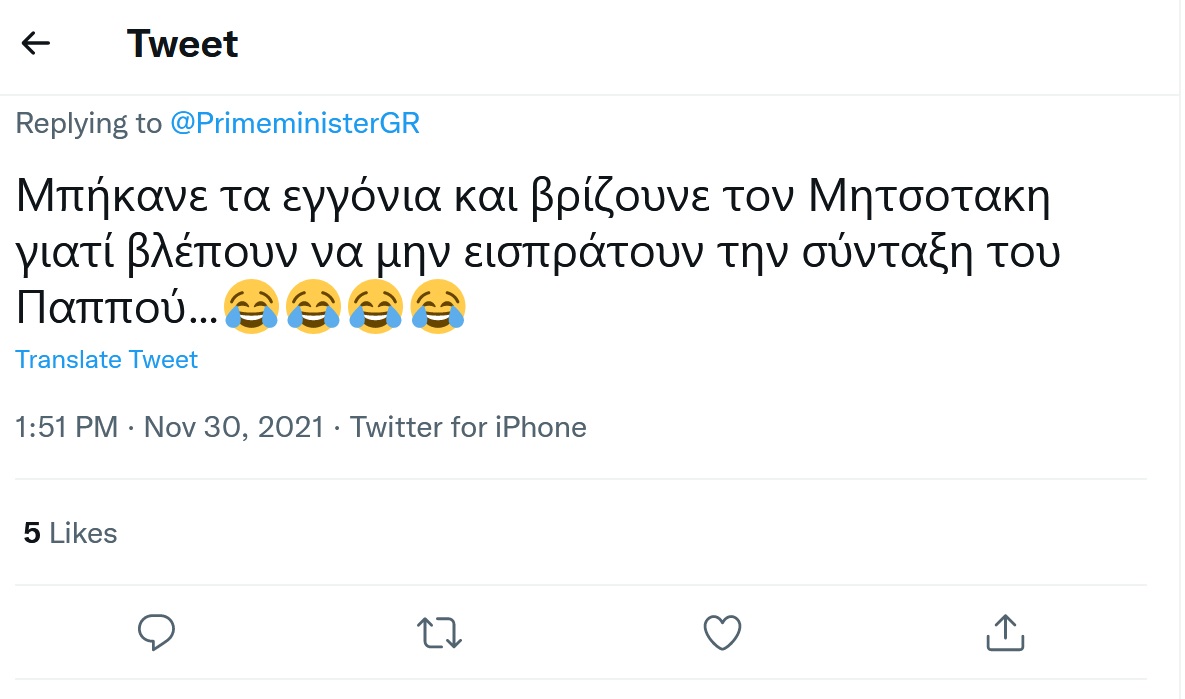Go back using the left arrow

(x=36, y=43)
